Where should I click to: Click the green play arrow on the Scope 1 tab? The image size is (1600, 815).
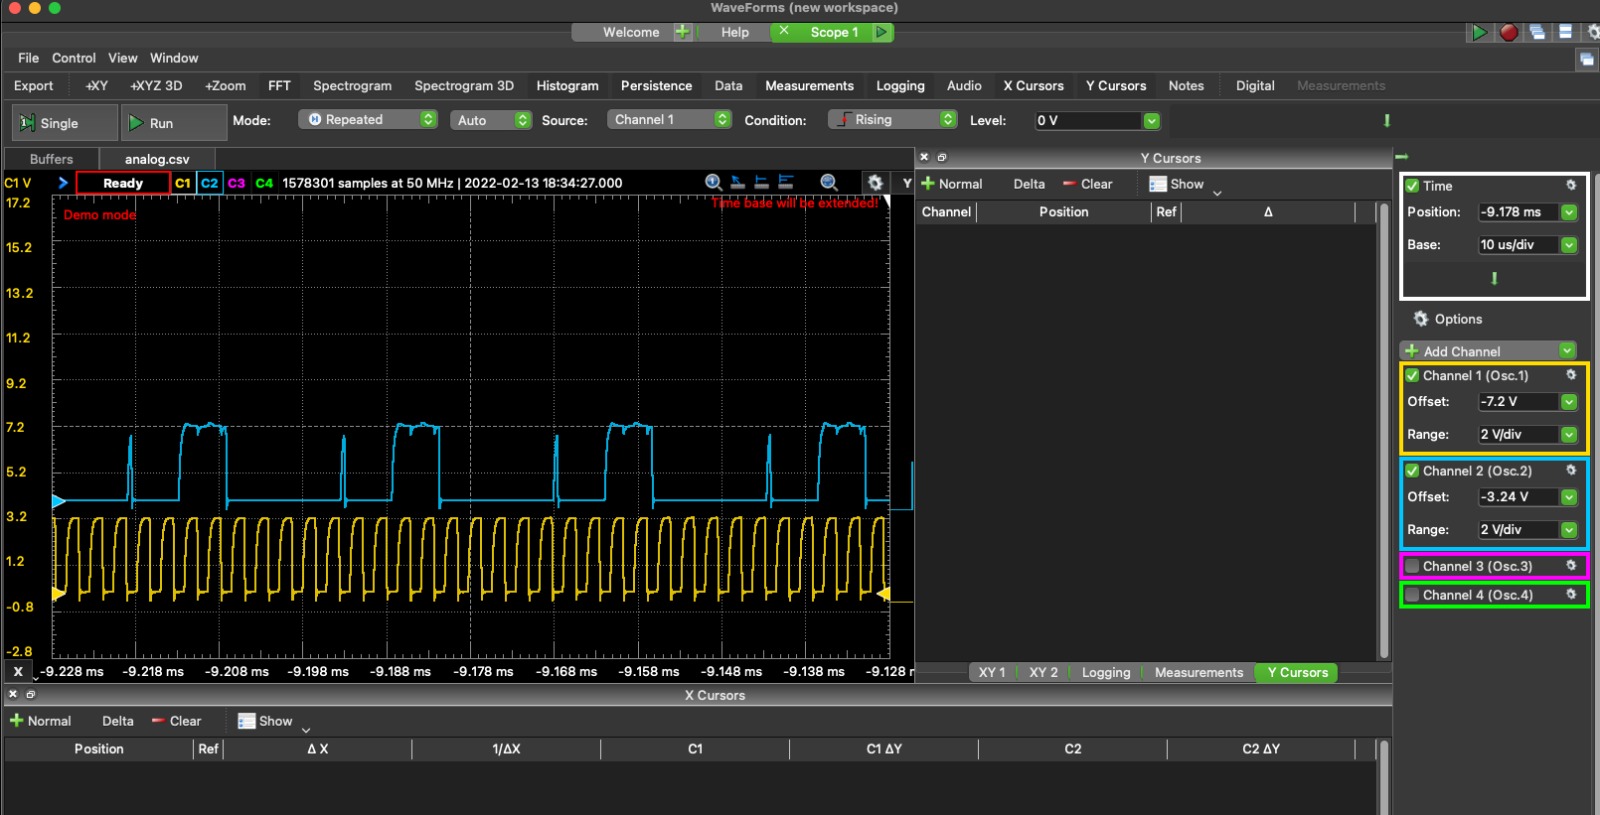click(x=881, y=32)
